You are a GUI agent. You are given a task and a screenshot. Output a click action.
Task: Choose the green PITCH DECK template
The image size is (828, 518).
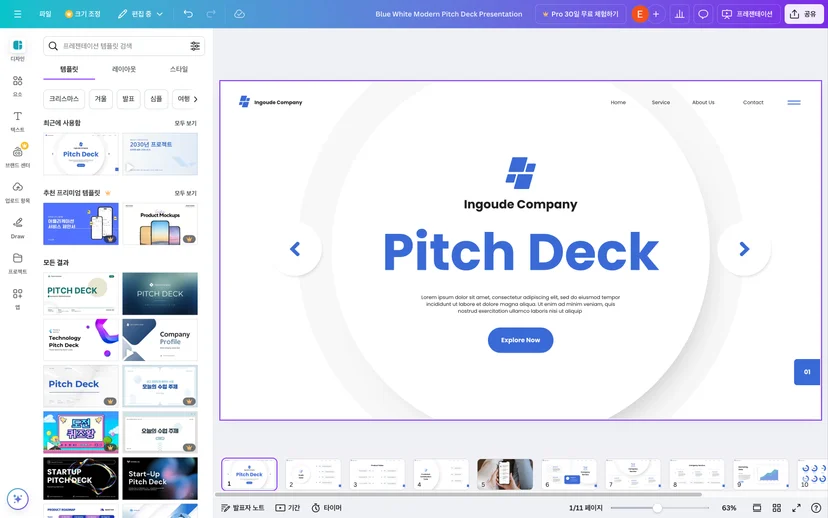pyautogui.click(x=81, y=294)
